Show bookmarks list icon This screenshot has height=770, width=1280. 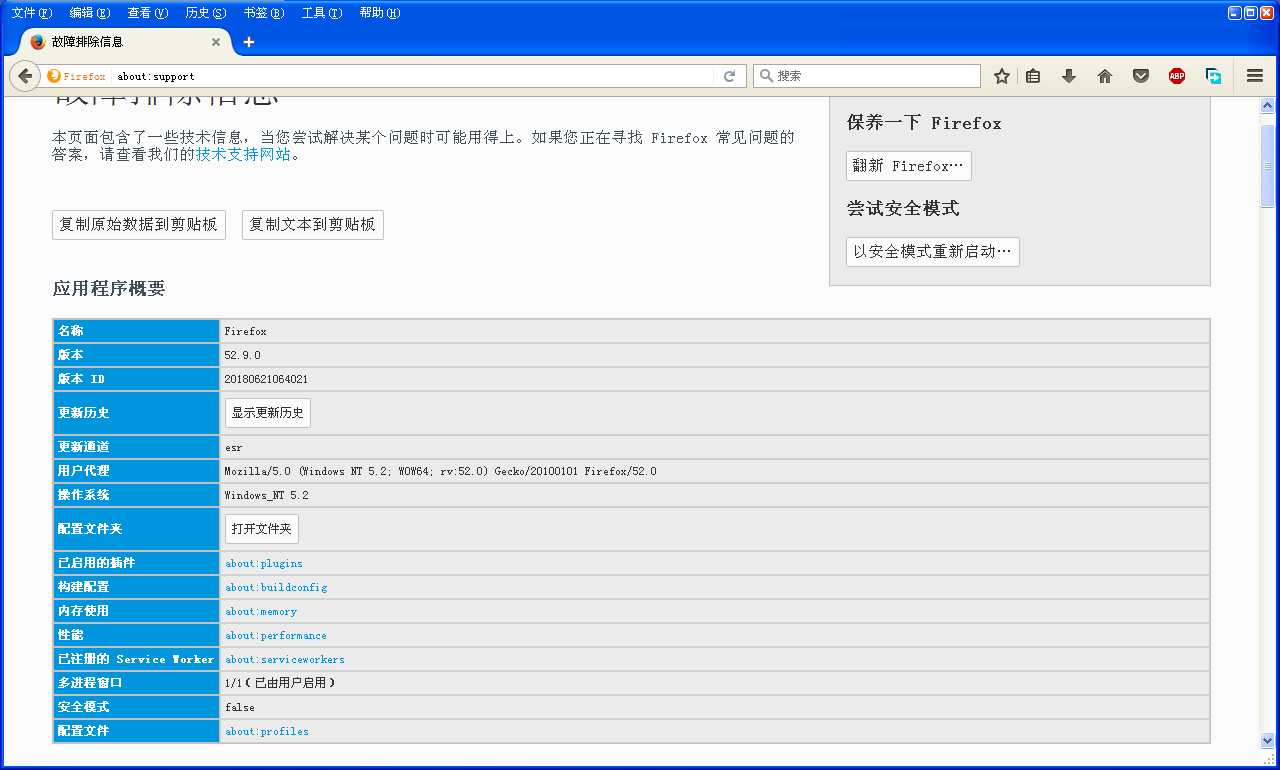click(x=1034, y=76)
